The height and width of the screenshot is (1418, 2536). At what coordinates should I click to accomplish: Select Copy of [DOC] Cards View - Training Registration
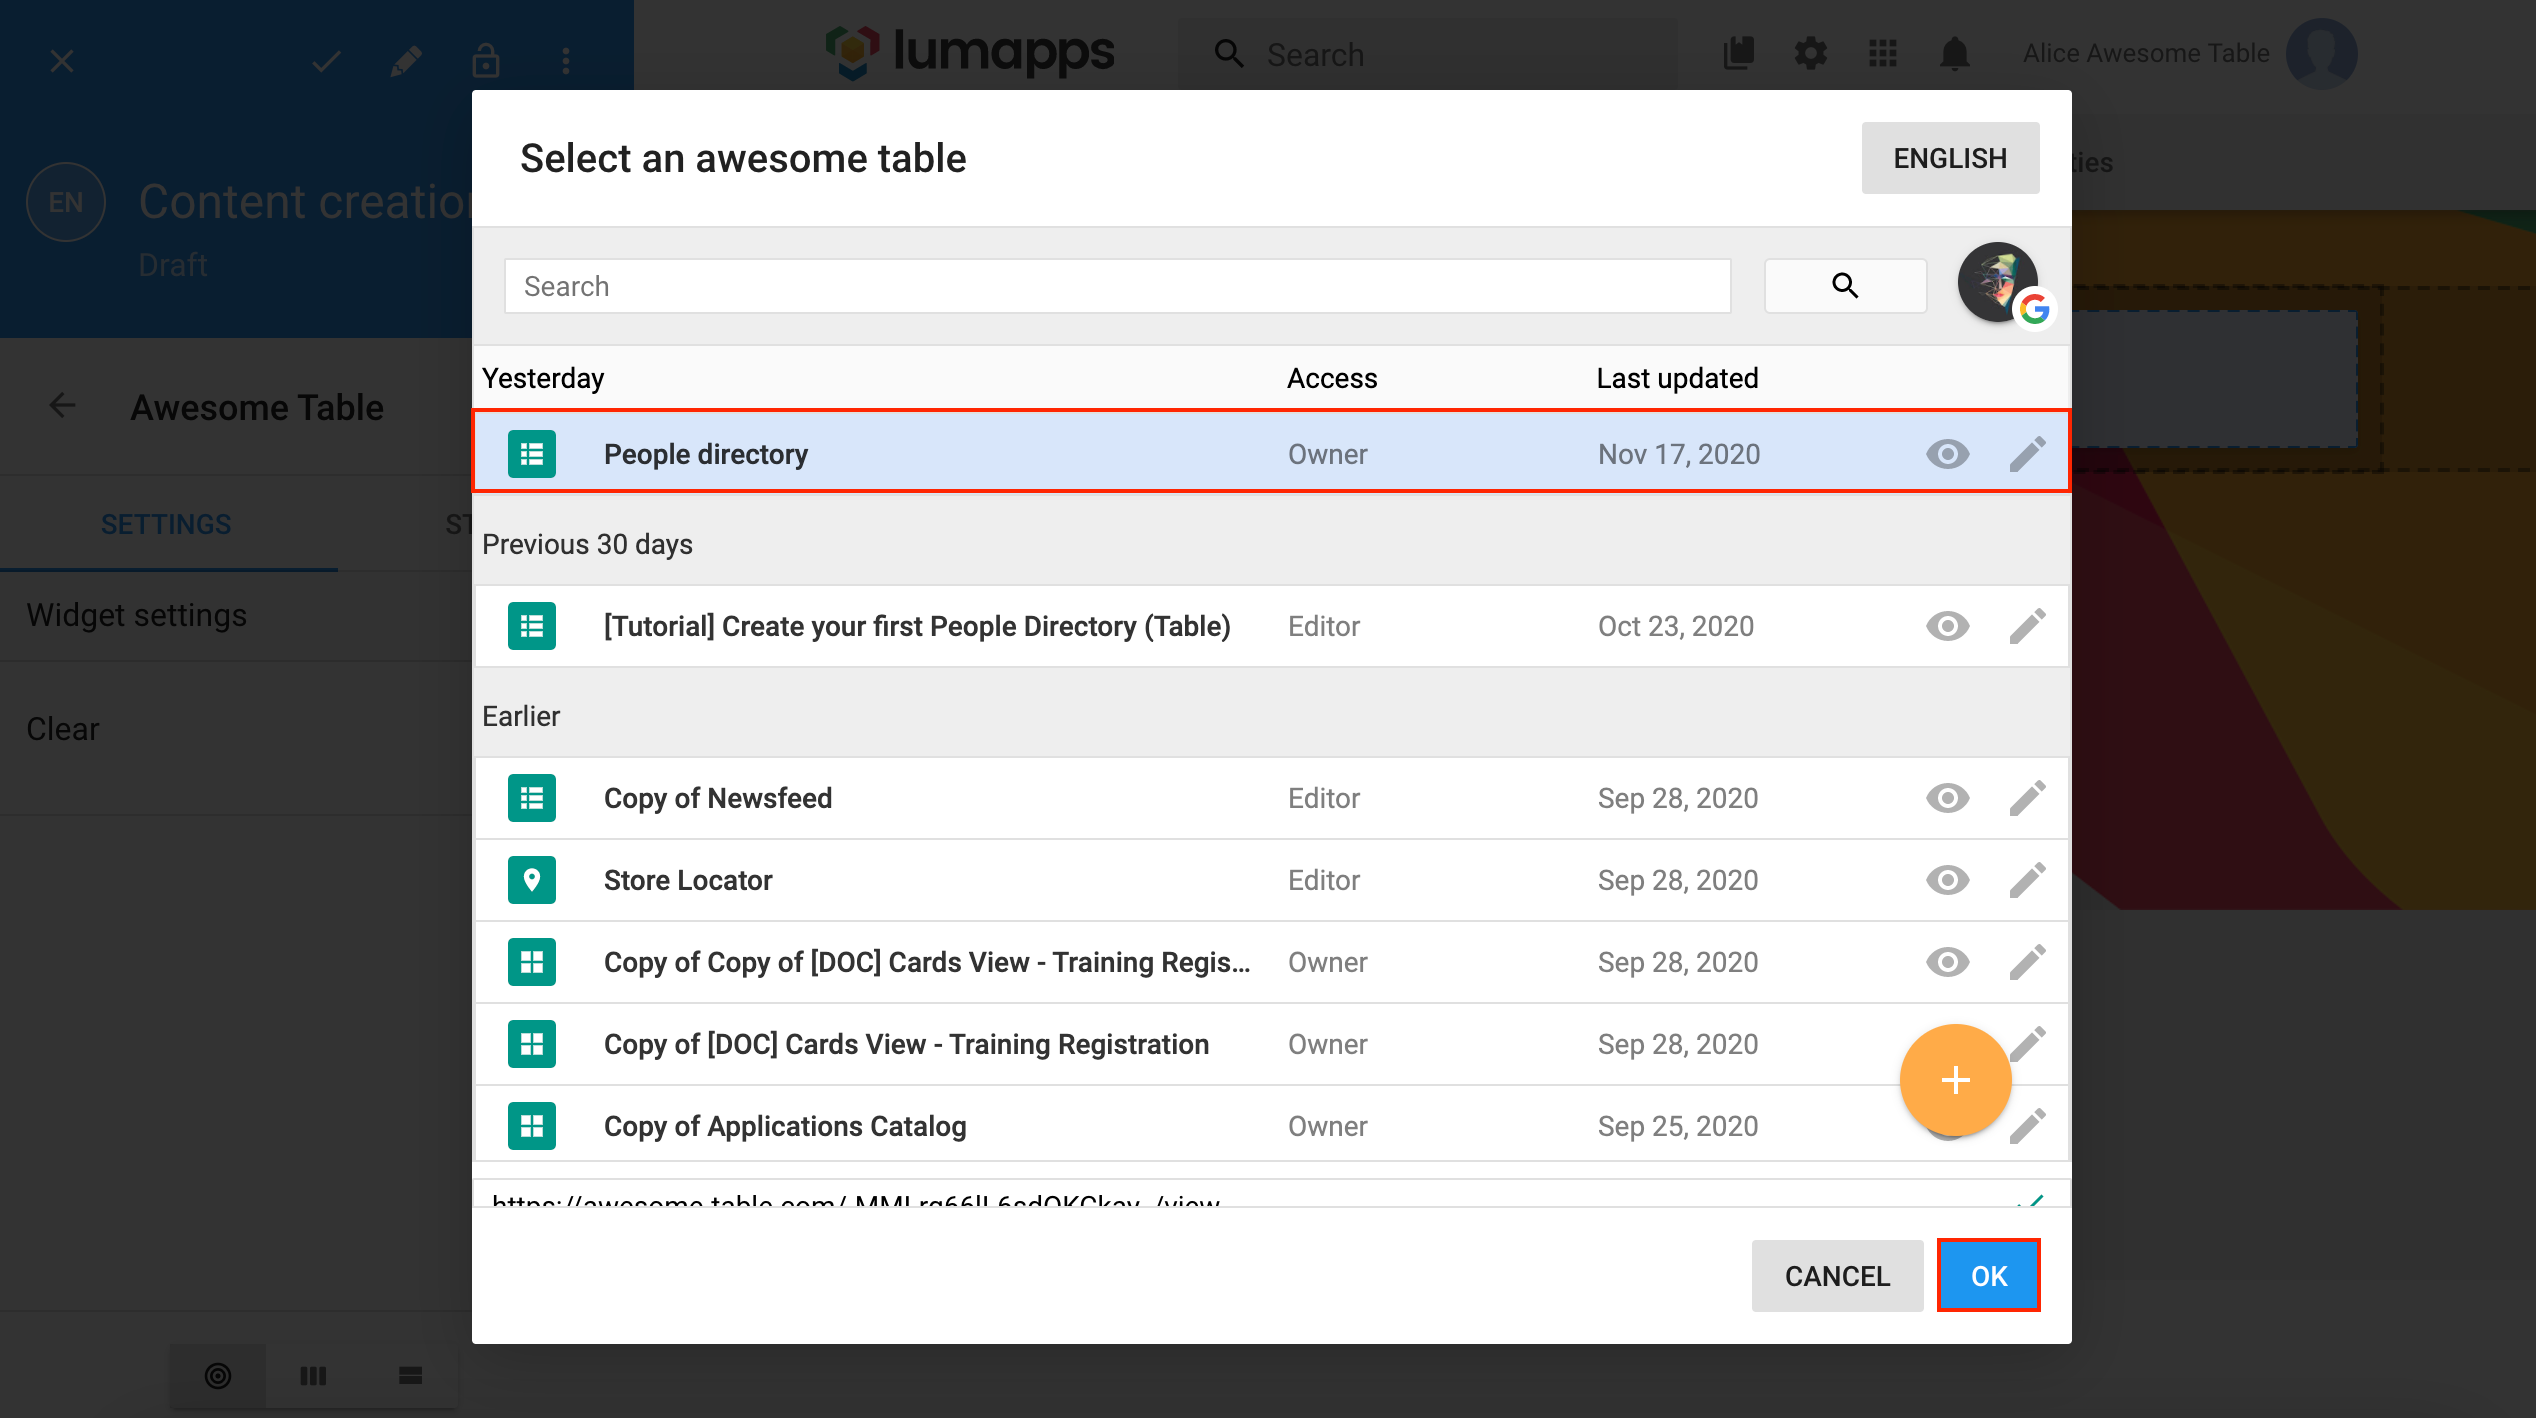(x=1271, y=1044)
